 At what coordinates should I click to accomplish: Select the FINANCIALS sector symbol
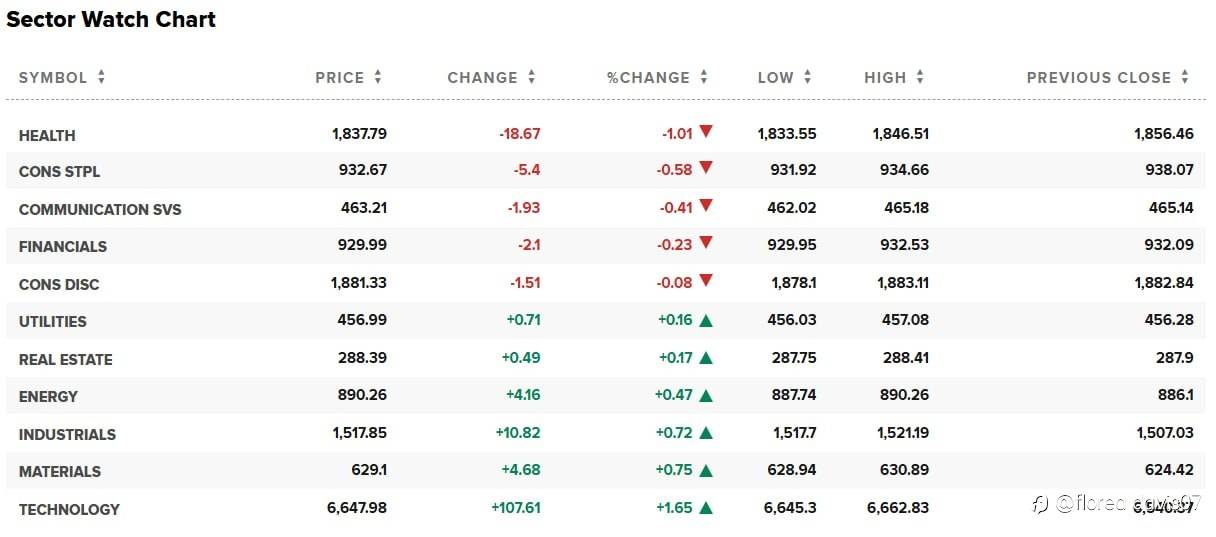click(x=63, y=247)
